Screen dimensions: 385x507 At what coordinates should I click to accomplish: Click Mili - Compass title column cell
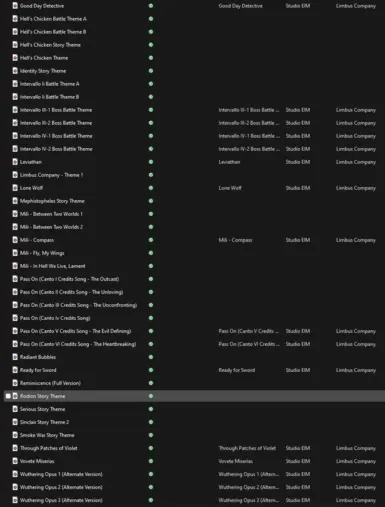(235, 240)
